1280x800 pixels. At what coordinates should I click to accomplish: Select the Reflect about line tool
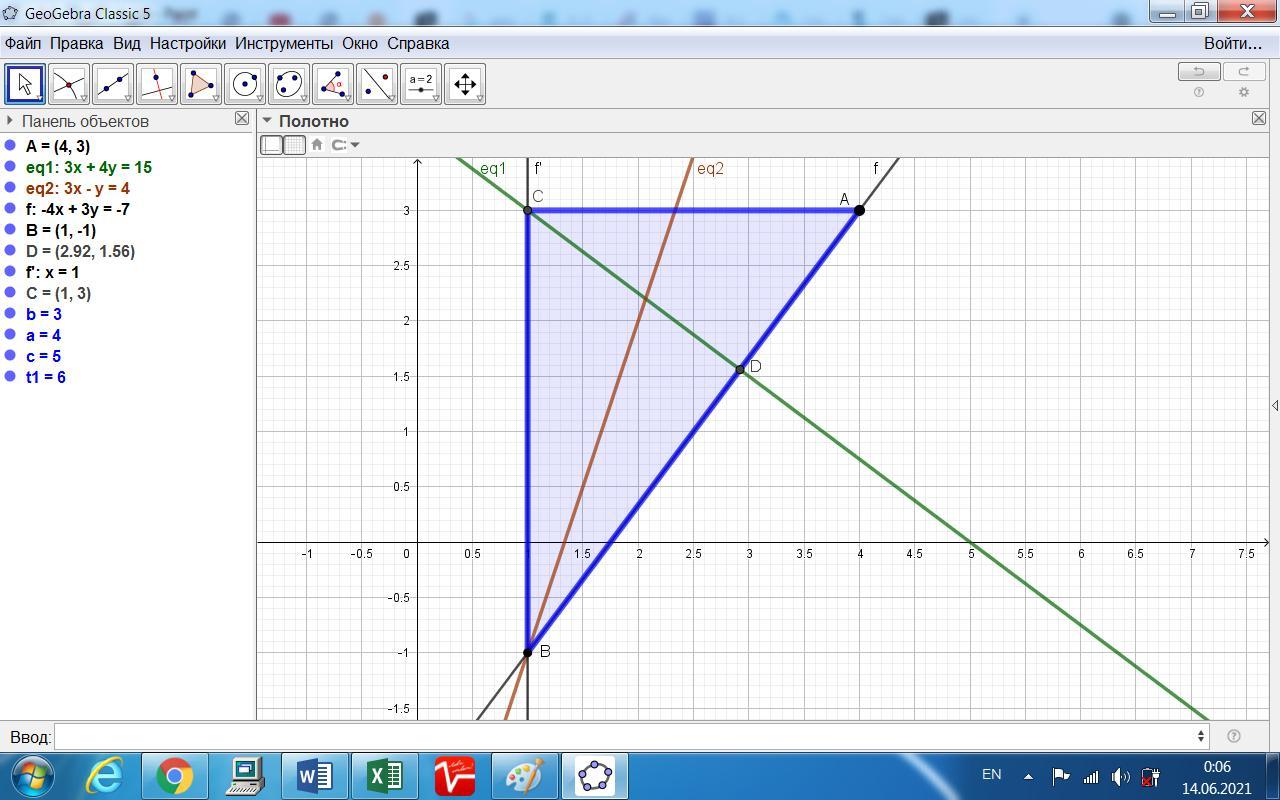click(377, 84)
